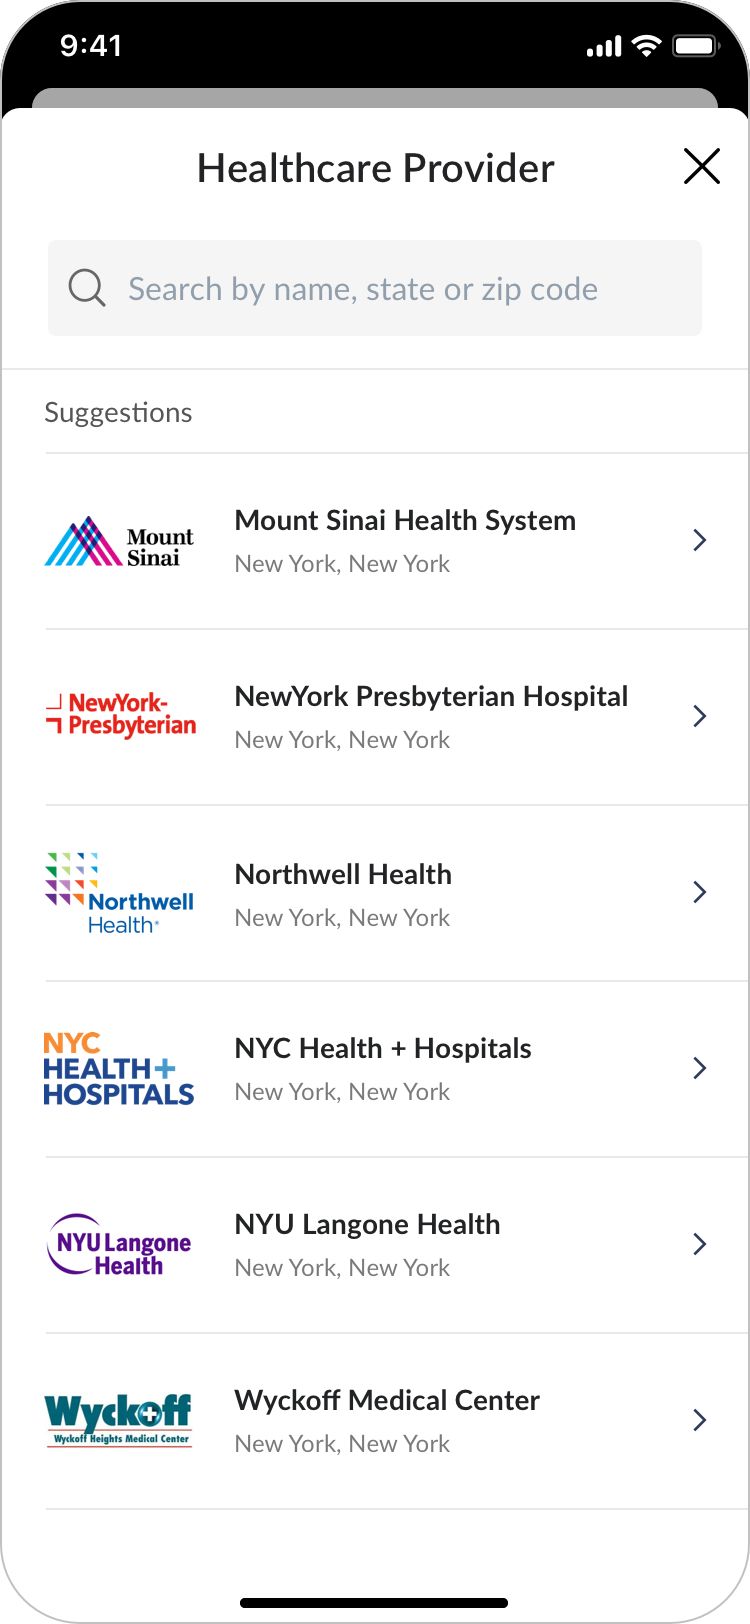The height and width of the screenshot is (1624, 750).
Task: Click the Northwell Health row chevron
Action: click(700, 893)
